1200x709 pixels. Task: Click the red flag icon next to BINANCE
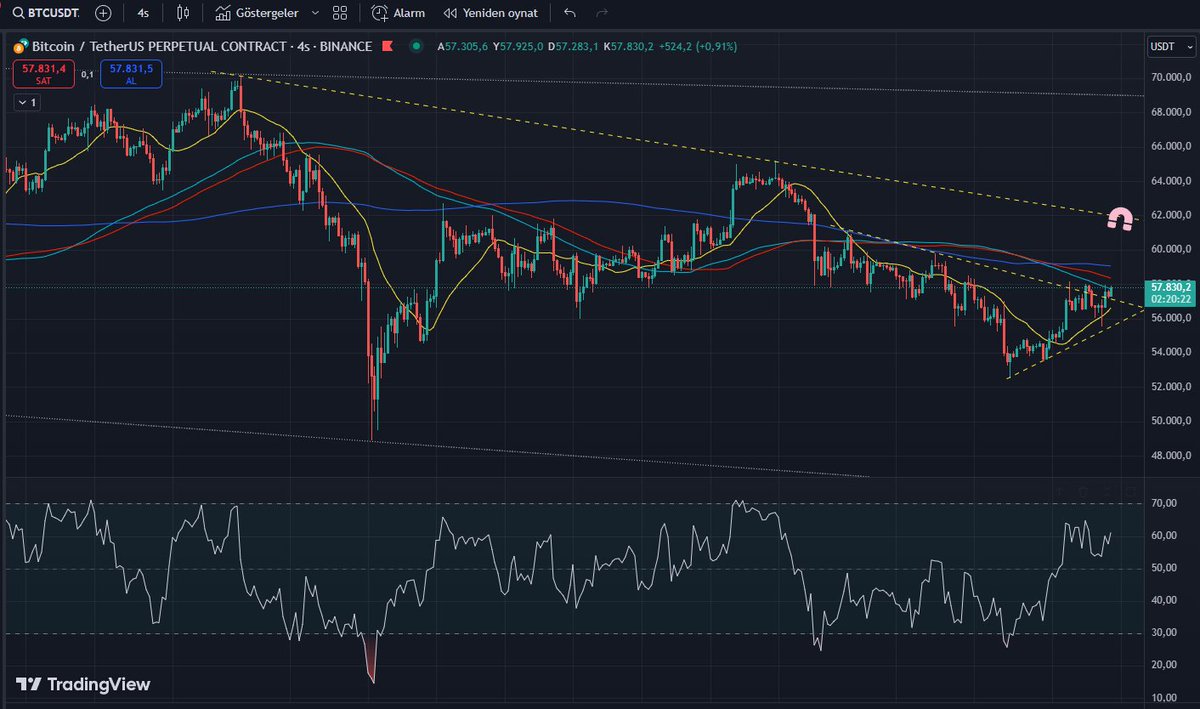(x=387, y=46)
